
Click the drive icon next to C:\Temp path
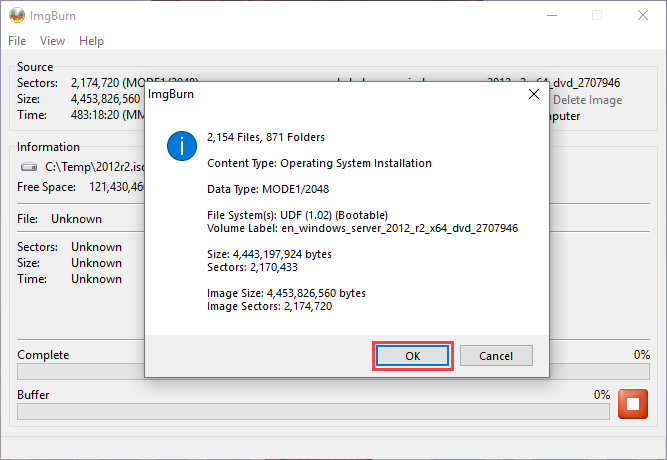29,167
